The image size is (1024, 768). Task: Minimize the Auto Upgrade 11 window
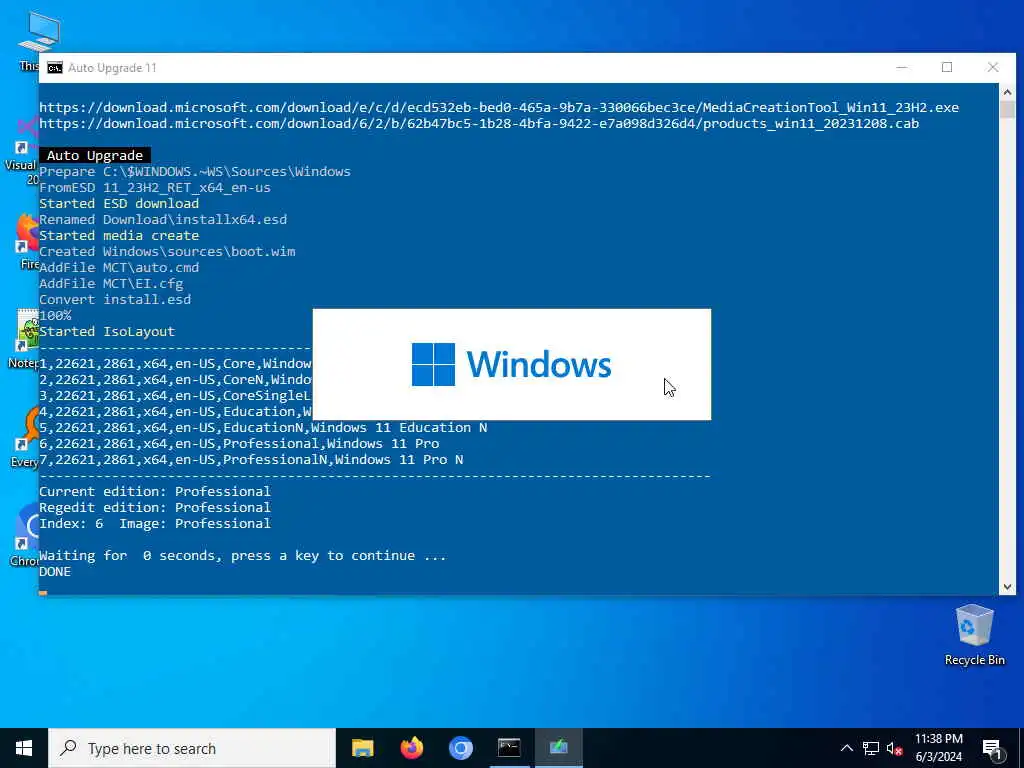coord(902,67)
